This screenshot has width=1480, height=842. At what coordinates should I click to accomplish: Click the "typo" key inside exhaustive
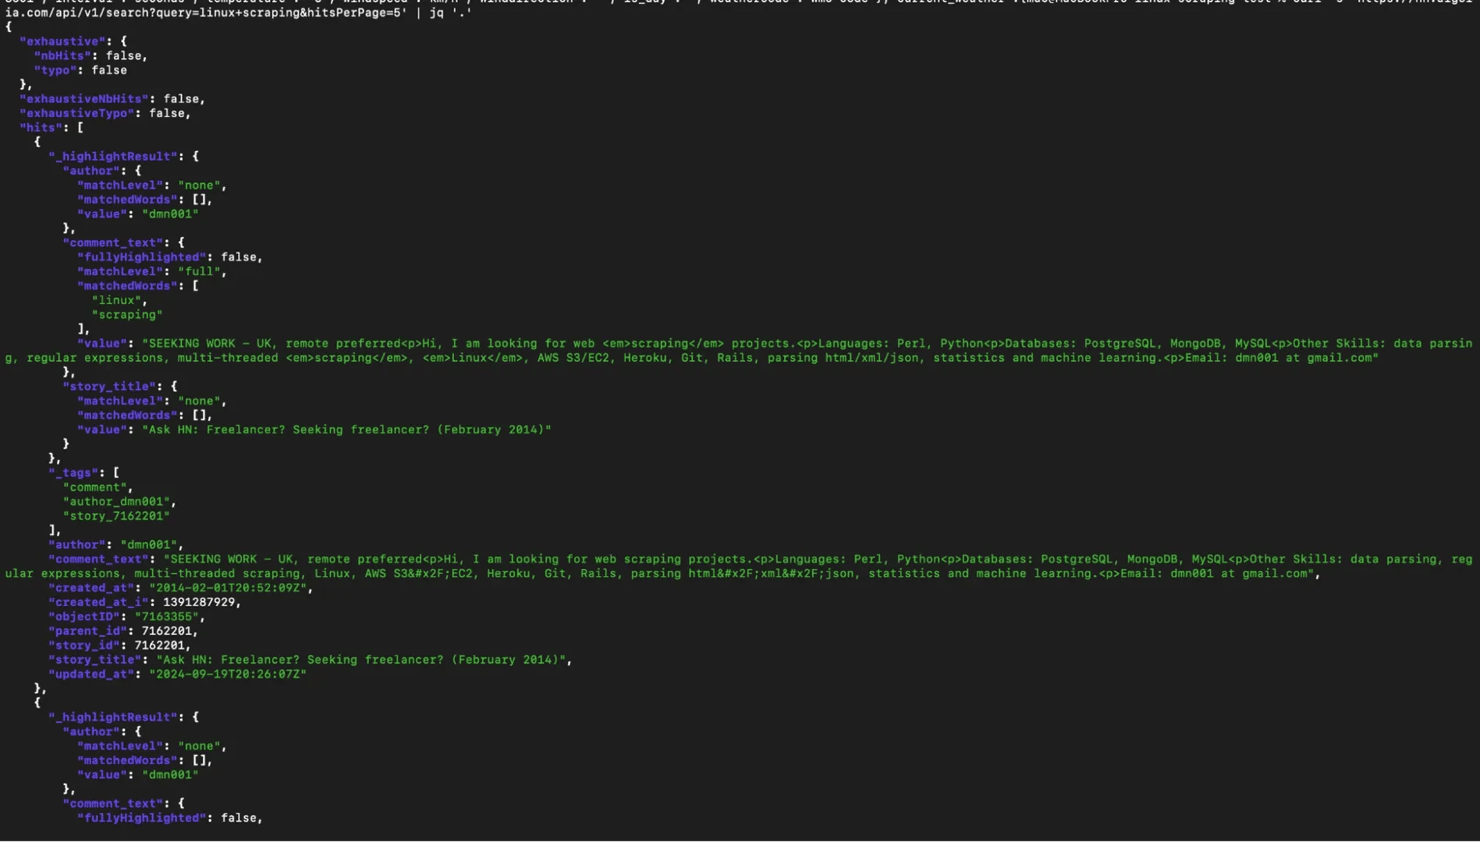pos(55,70)
